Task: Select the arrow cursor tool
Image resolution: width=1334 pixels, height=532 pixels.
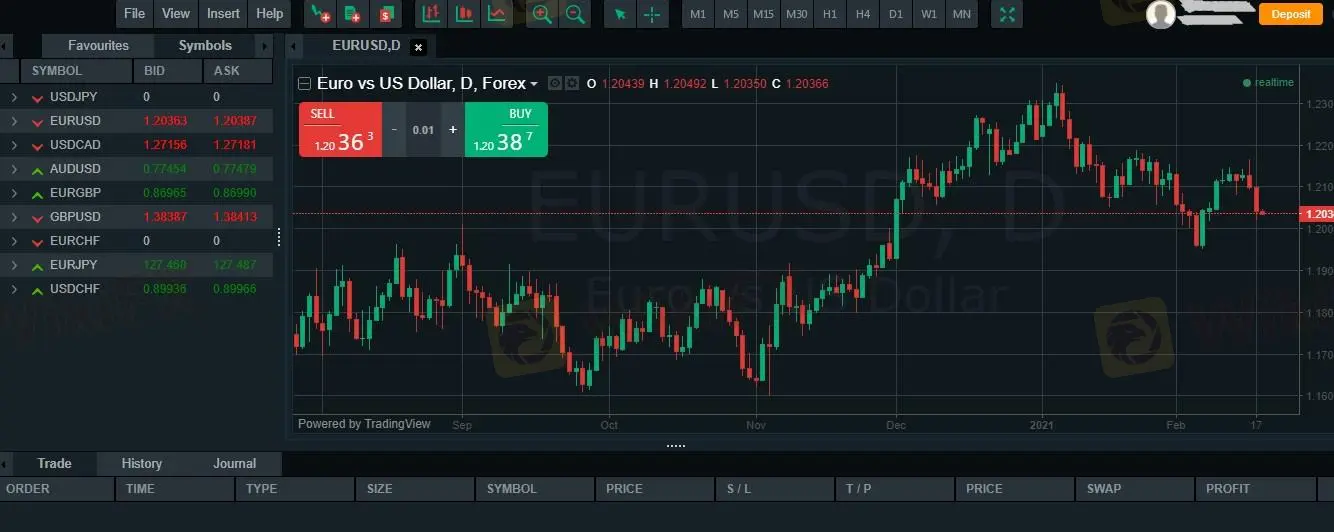Action: point(620,14)
